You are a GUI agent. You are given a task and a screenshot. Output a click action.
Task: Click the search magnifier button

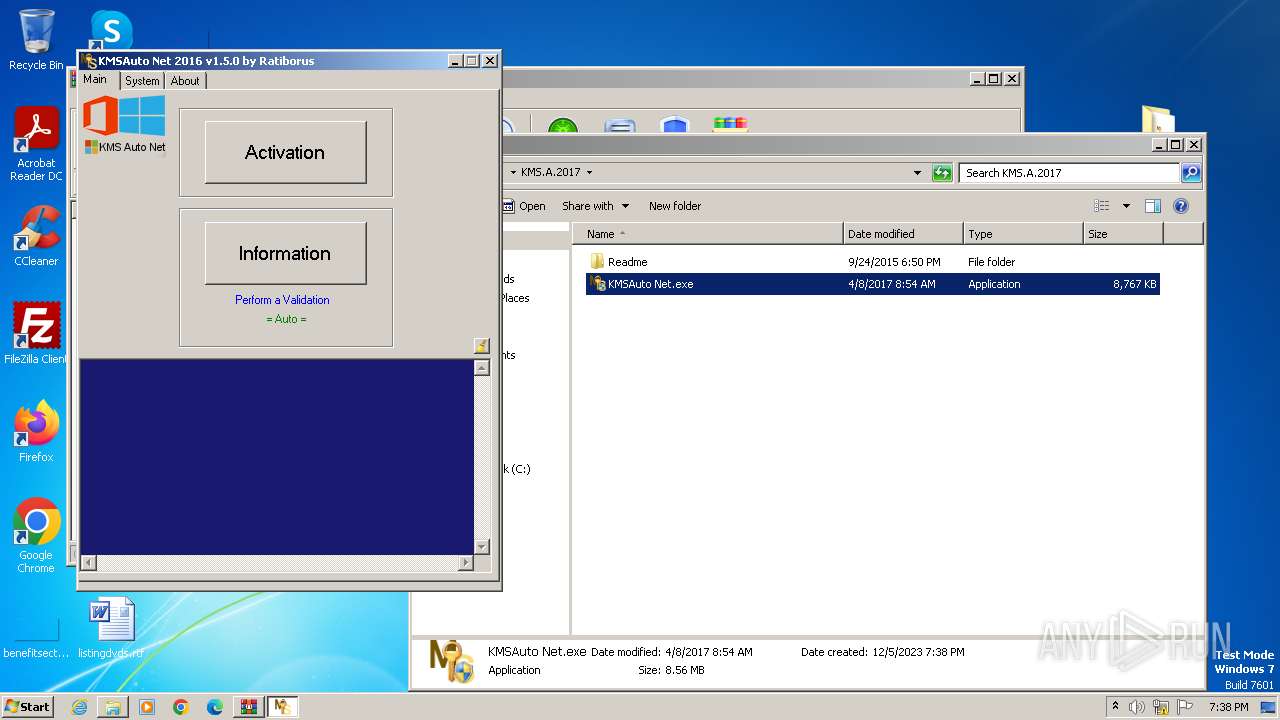point(1190,173)
